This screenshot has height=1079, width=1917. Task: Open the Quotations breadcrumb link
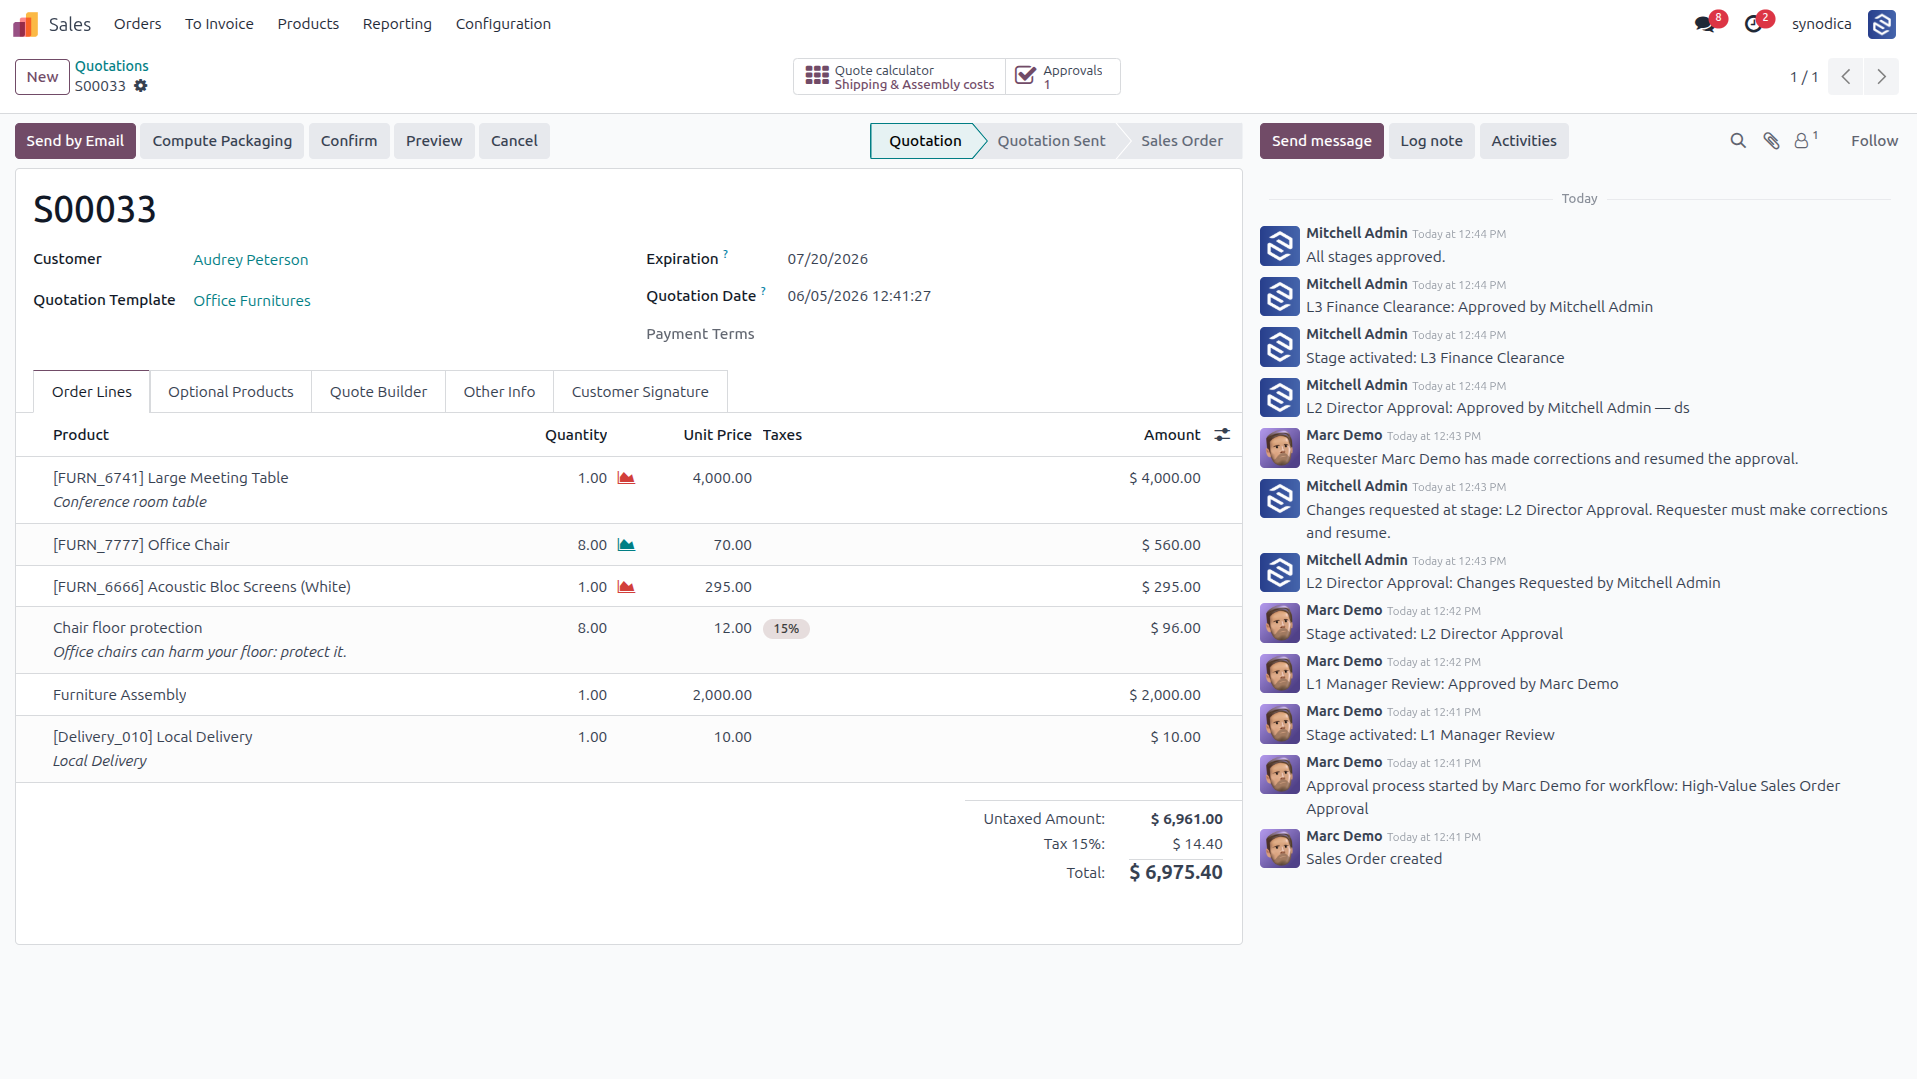coord(111,66)
